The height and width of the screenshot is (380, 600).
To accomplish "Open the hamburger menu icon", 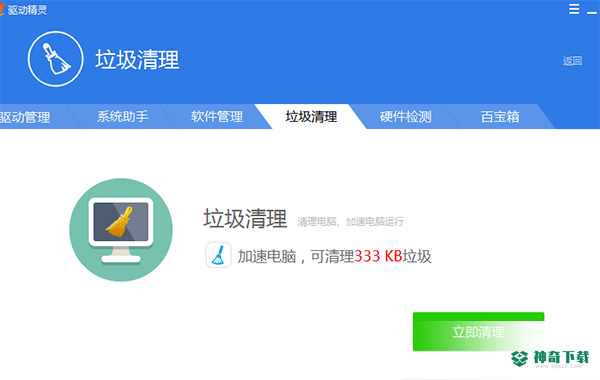I will (x=574, y=9).
